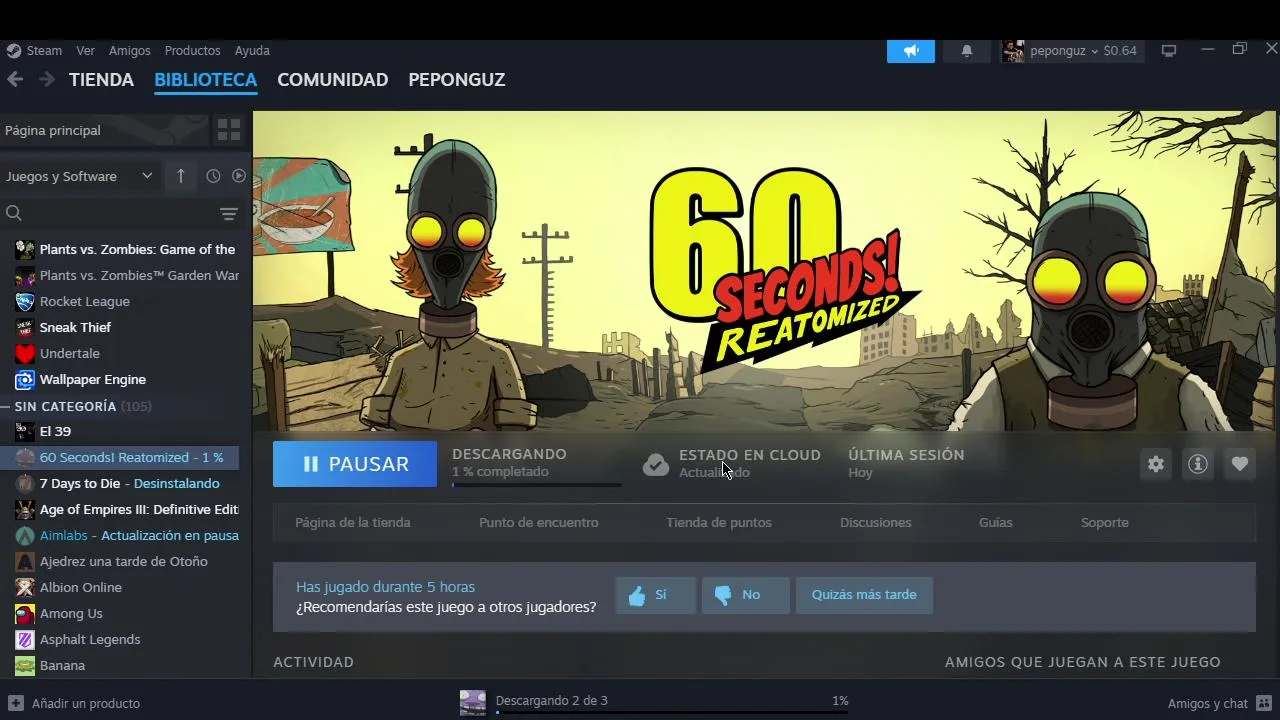1280x720 pixels.
Task: Open the PEPONGUZ profile tab
Action: 457,80
